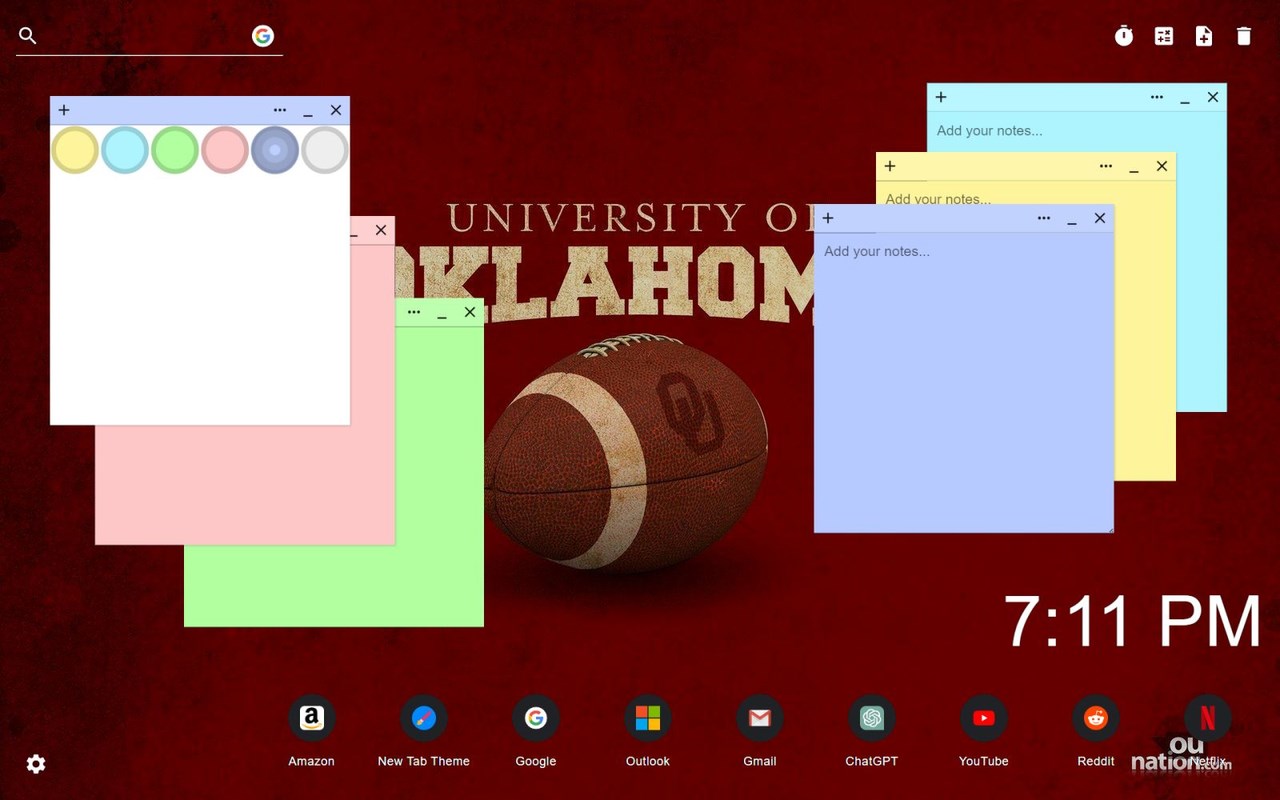
Task: Open the three-dot menu on the purple note
Action: [1044, 218]
